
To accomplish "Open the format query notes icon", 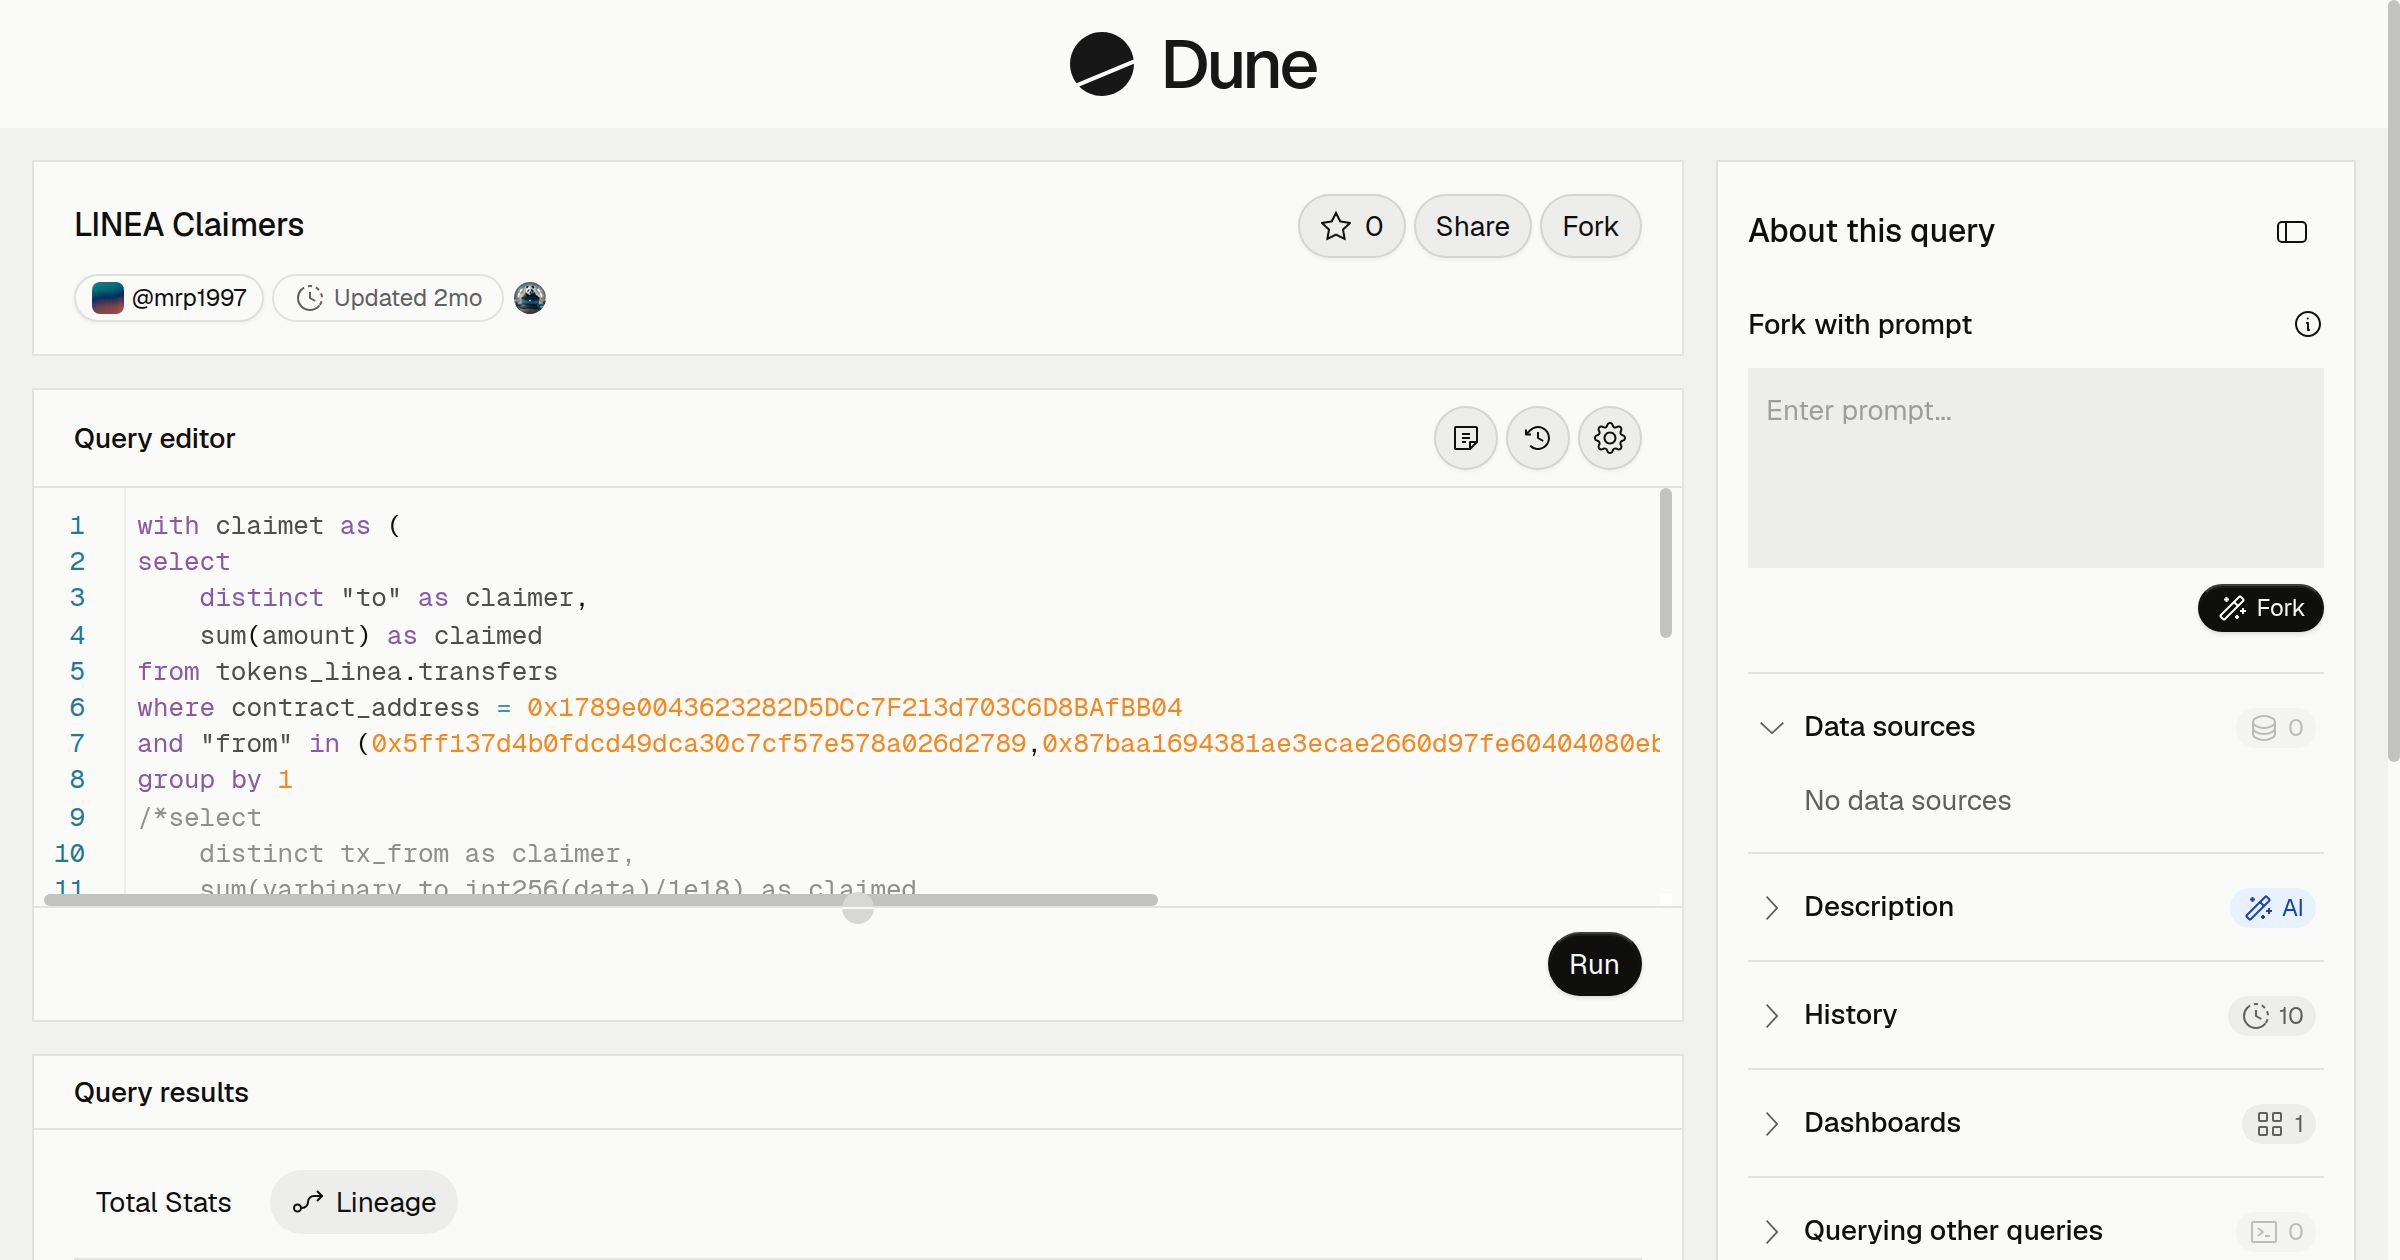I will [1466, 438].
